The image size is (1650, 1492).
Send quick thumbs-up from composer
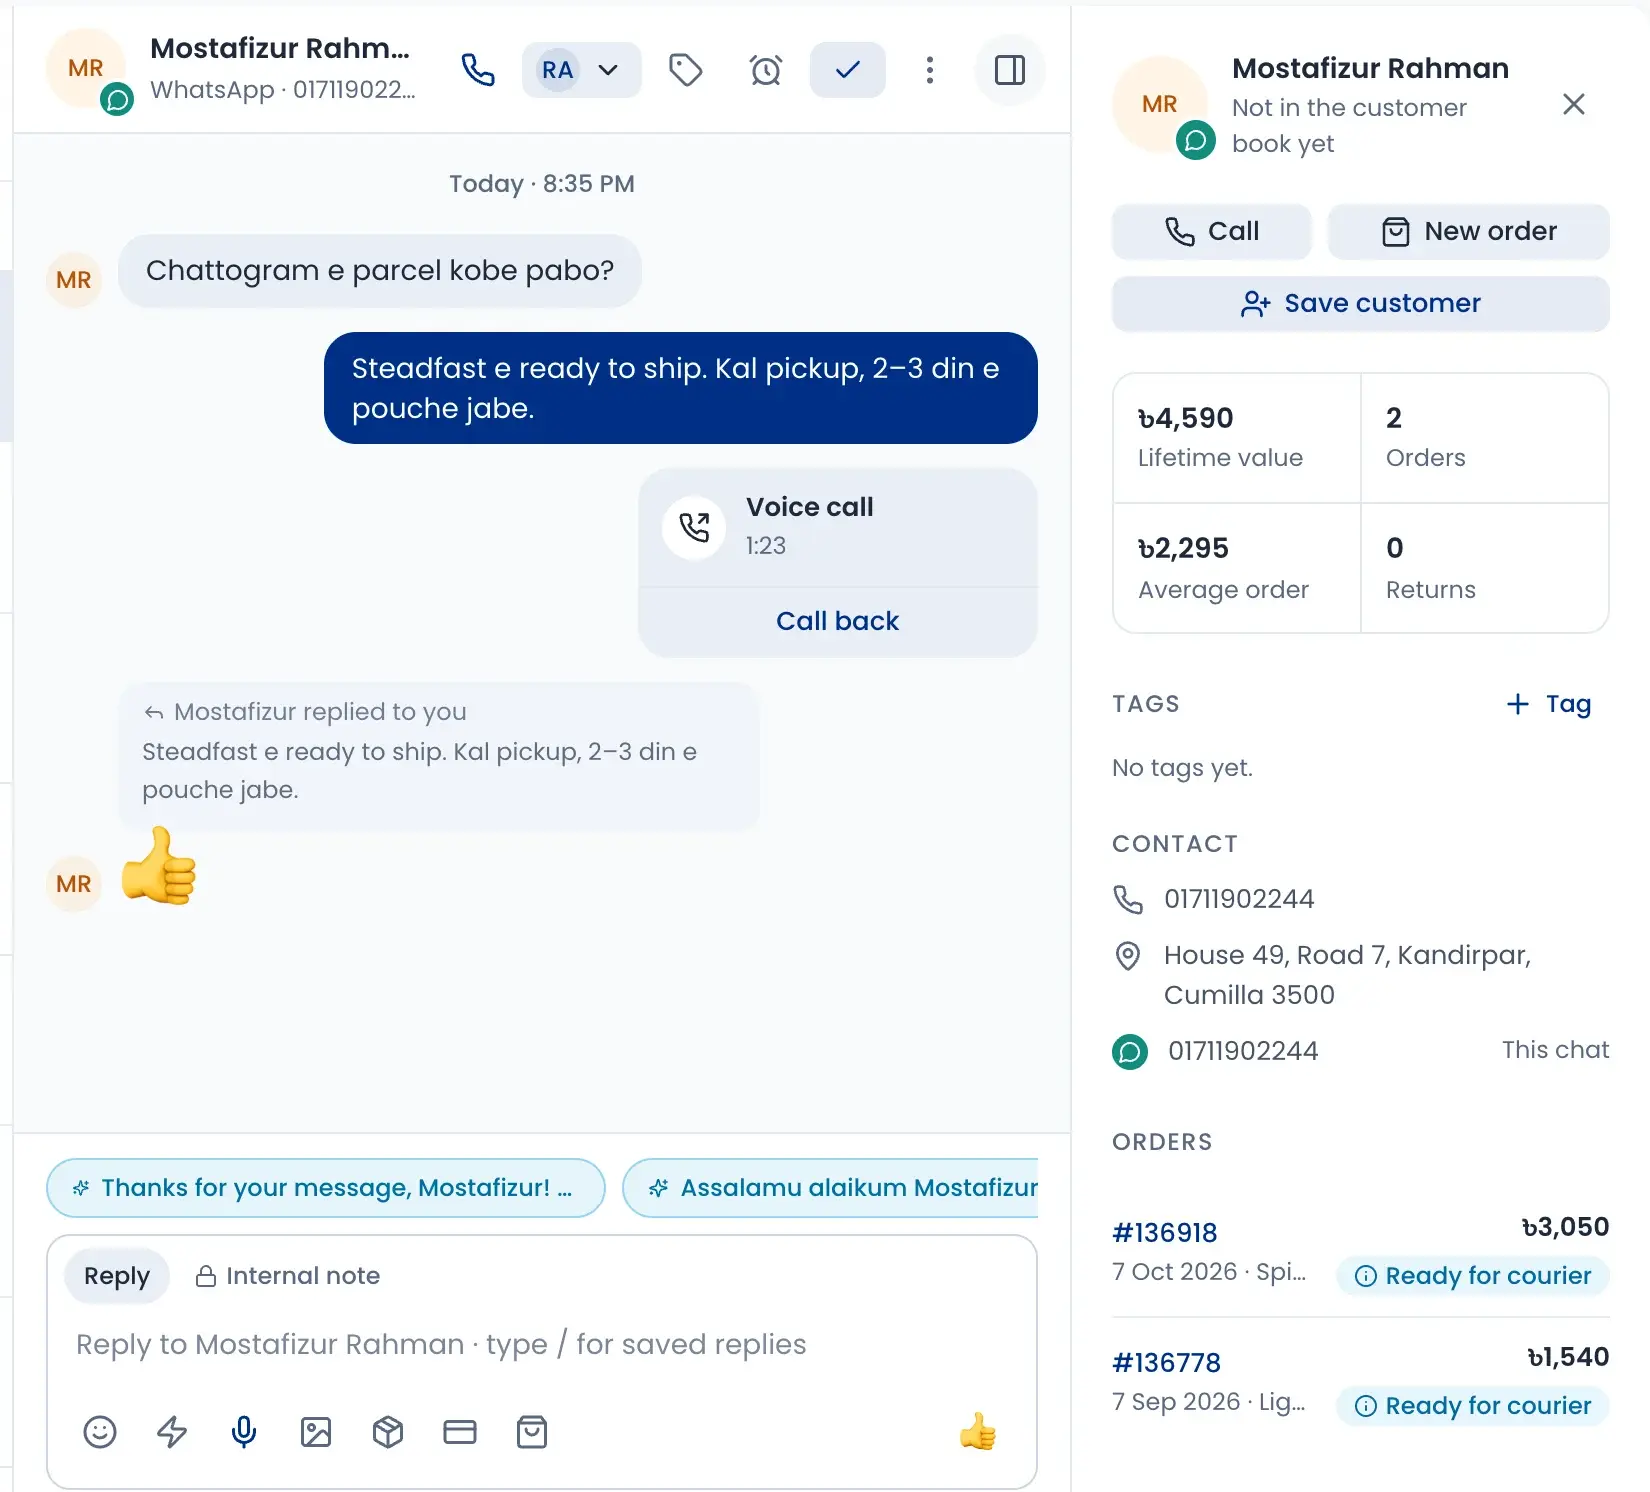point(978,1432)
